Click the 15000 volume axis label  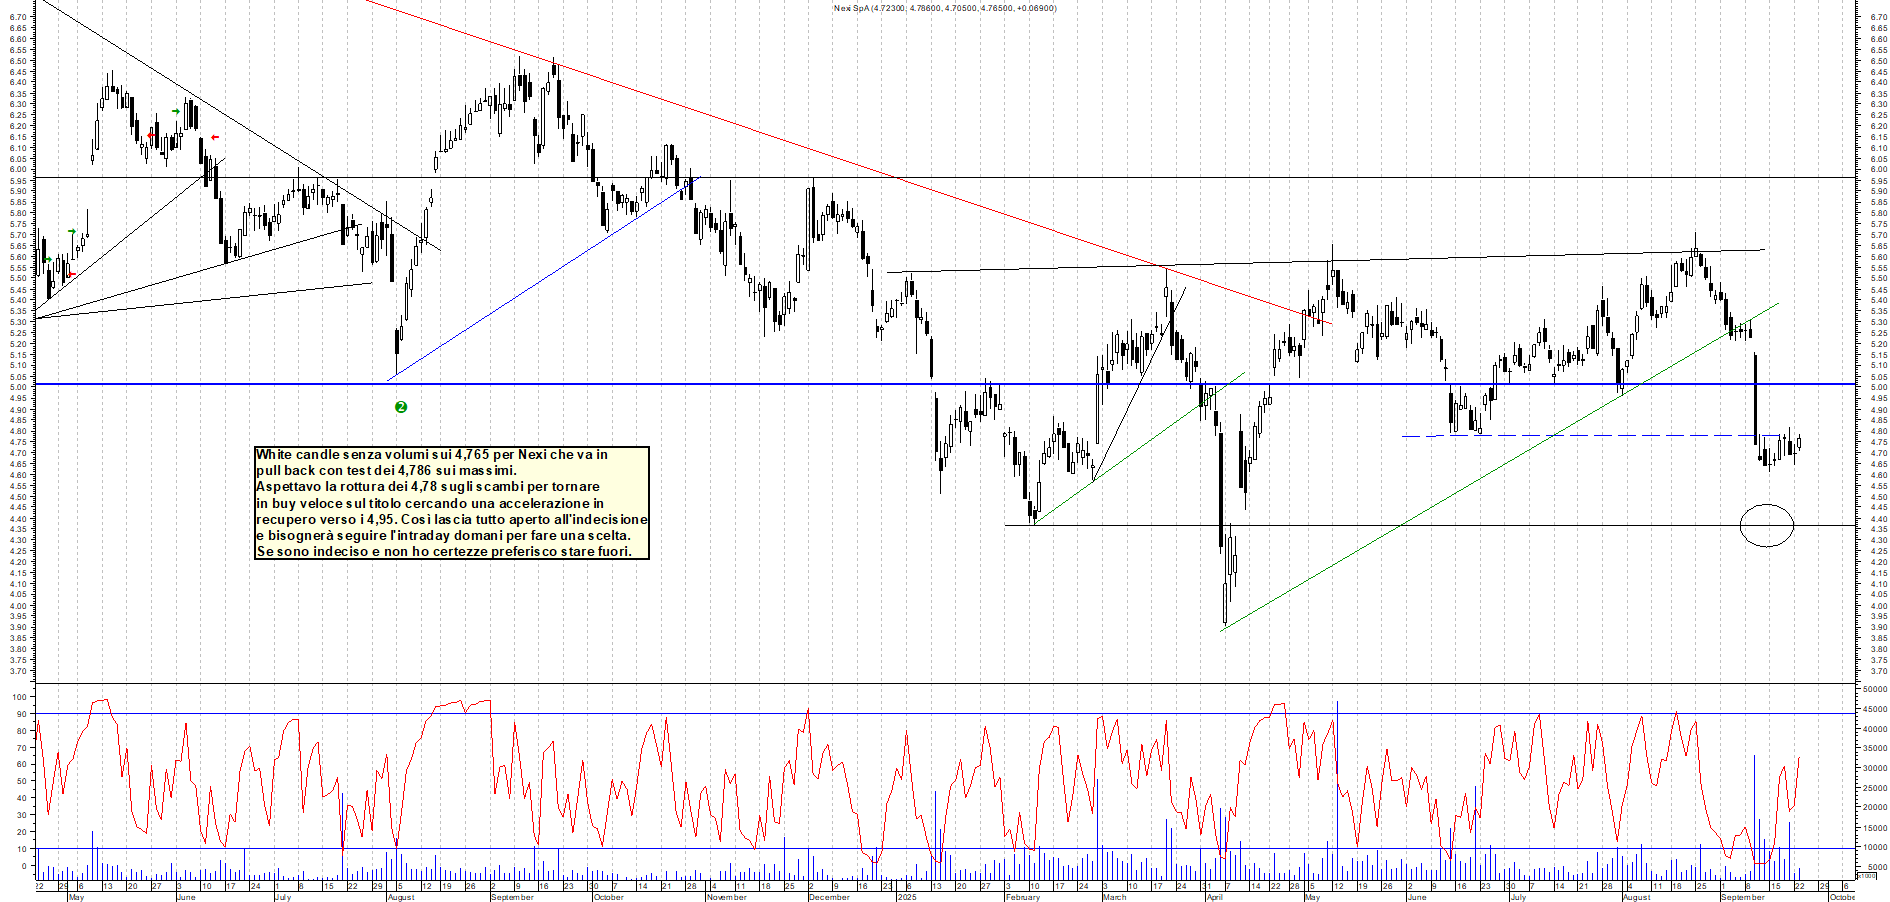point(1875,828)
